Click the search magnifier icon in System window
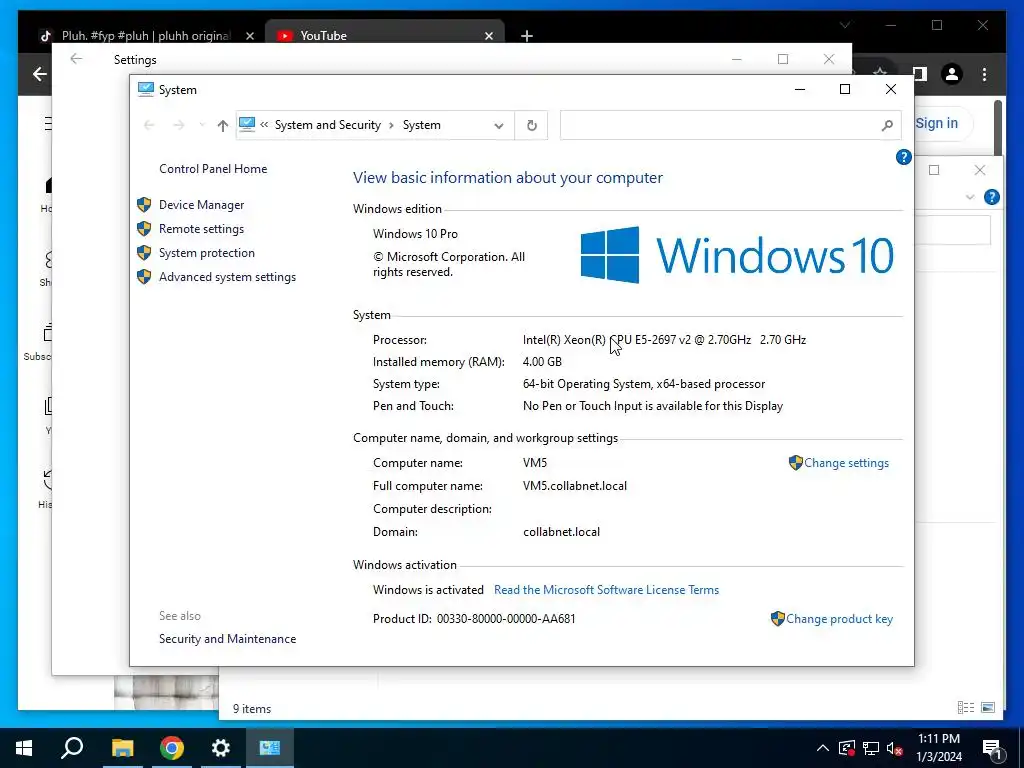Screen dimensions: 1024x768 point(887,125)
